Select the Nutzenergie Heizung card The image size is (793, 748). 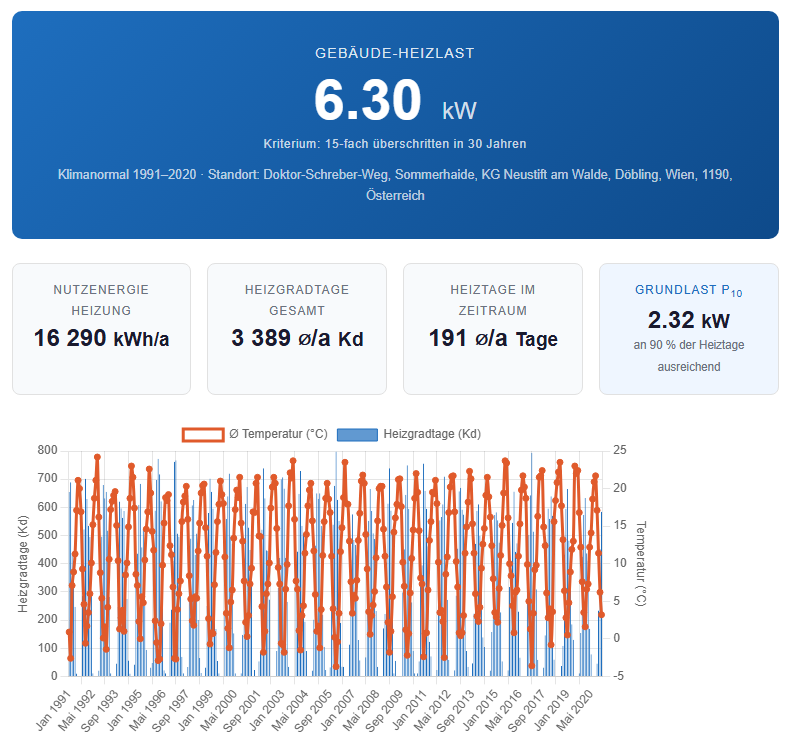tap(101, 328)
